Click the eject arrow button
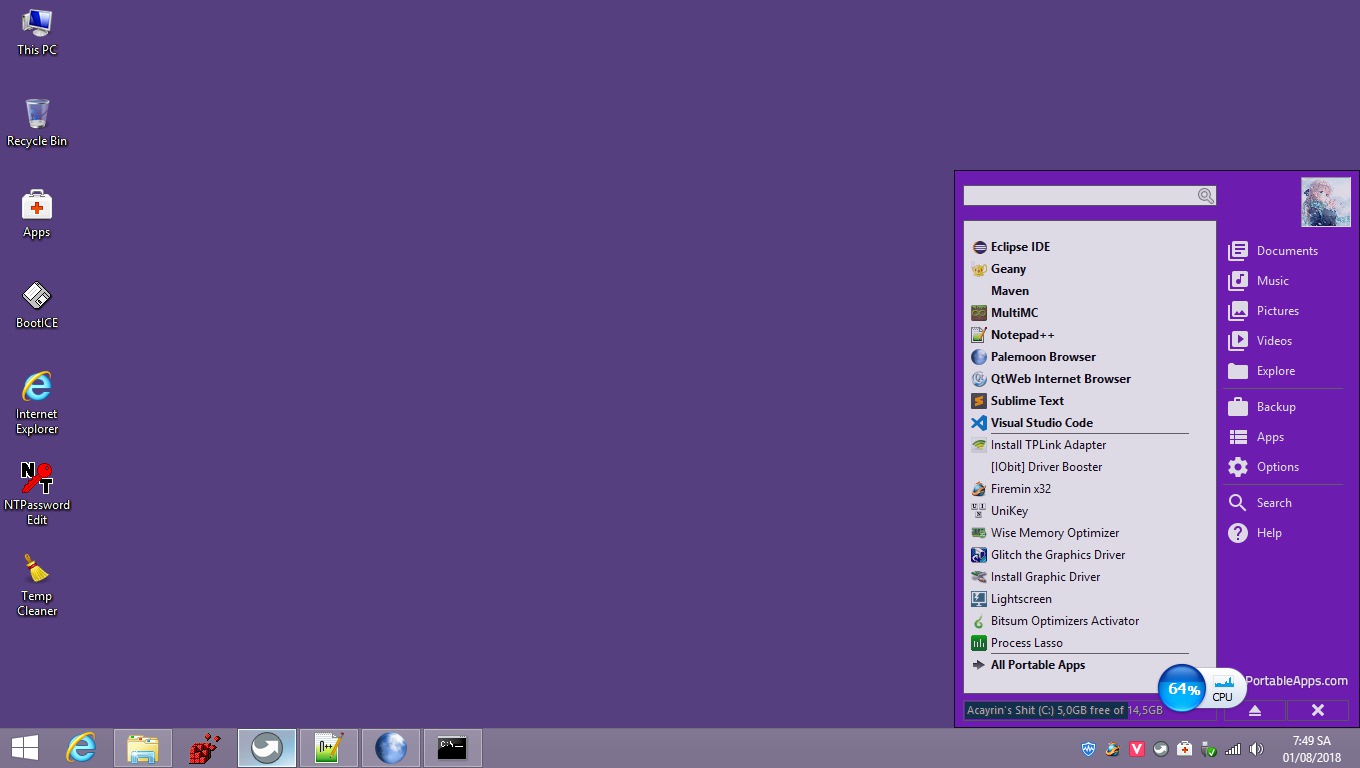Image resolution: width=1360 pixels, height=768 pixels. click(1254, 710)
